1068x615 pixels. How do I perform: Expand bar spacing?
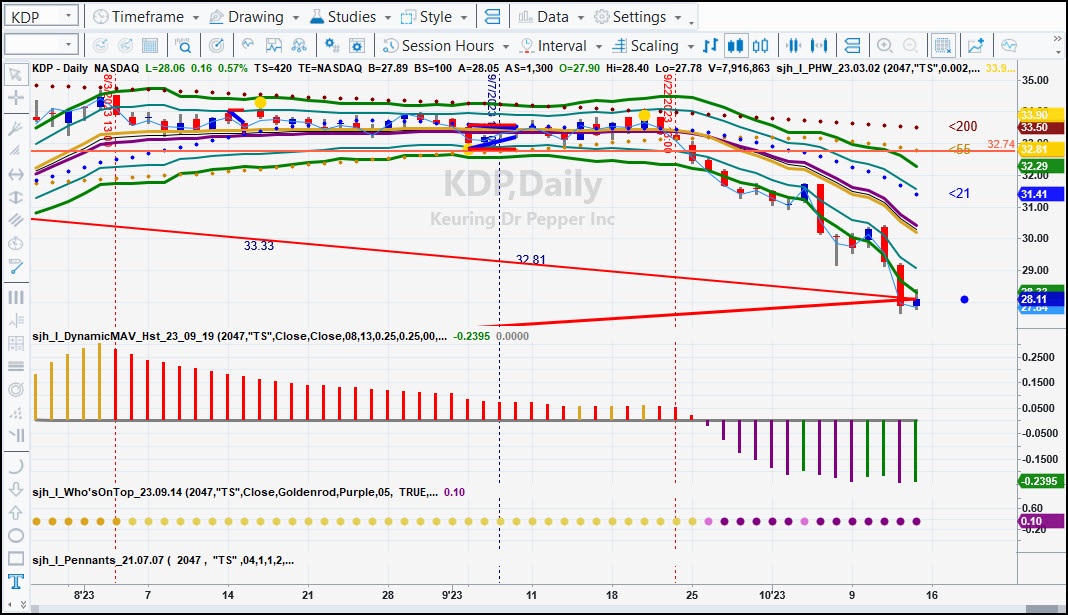click(819, 46)
